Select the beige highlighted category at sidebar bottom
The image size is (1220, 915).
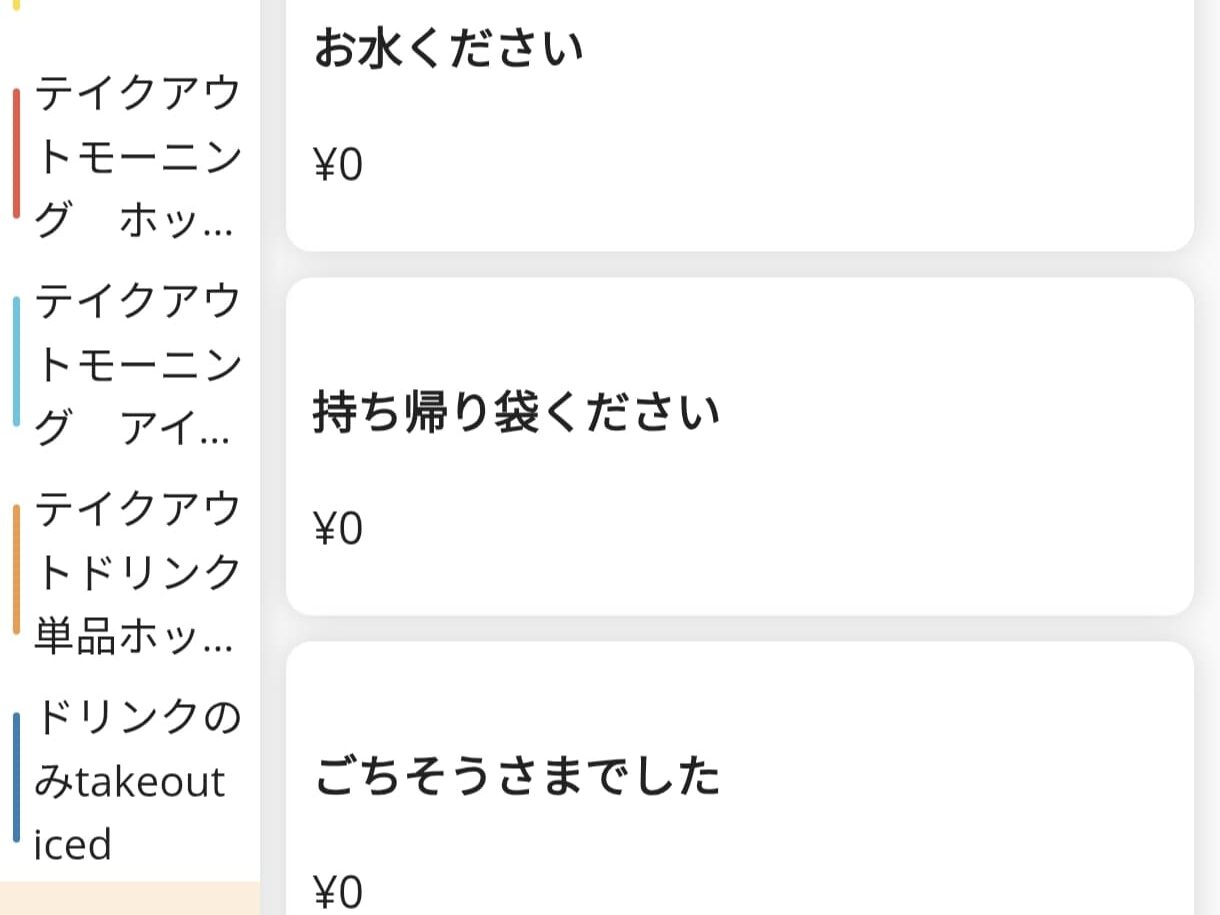pyautogui.click(x=130, y=898)
